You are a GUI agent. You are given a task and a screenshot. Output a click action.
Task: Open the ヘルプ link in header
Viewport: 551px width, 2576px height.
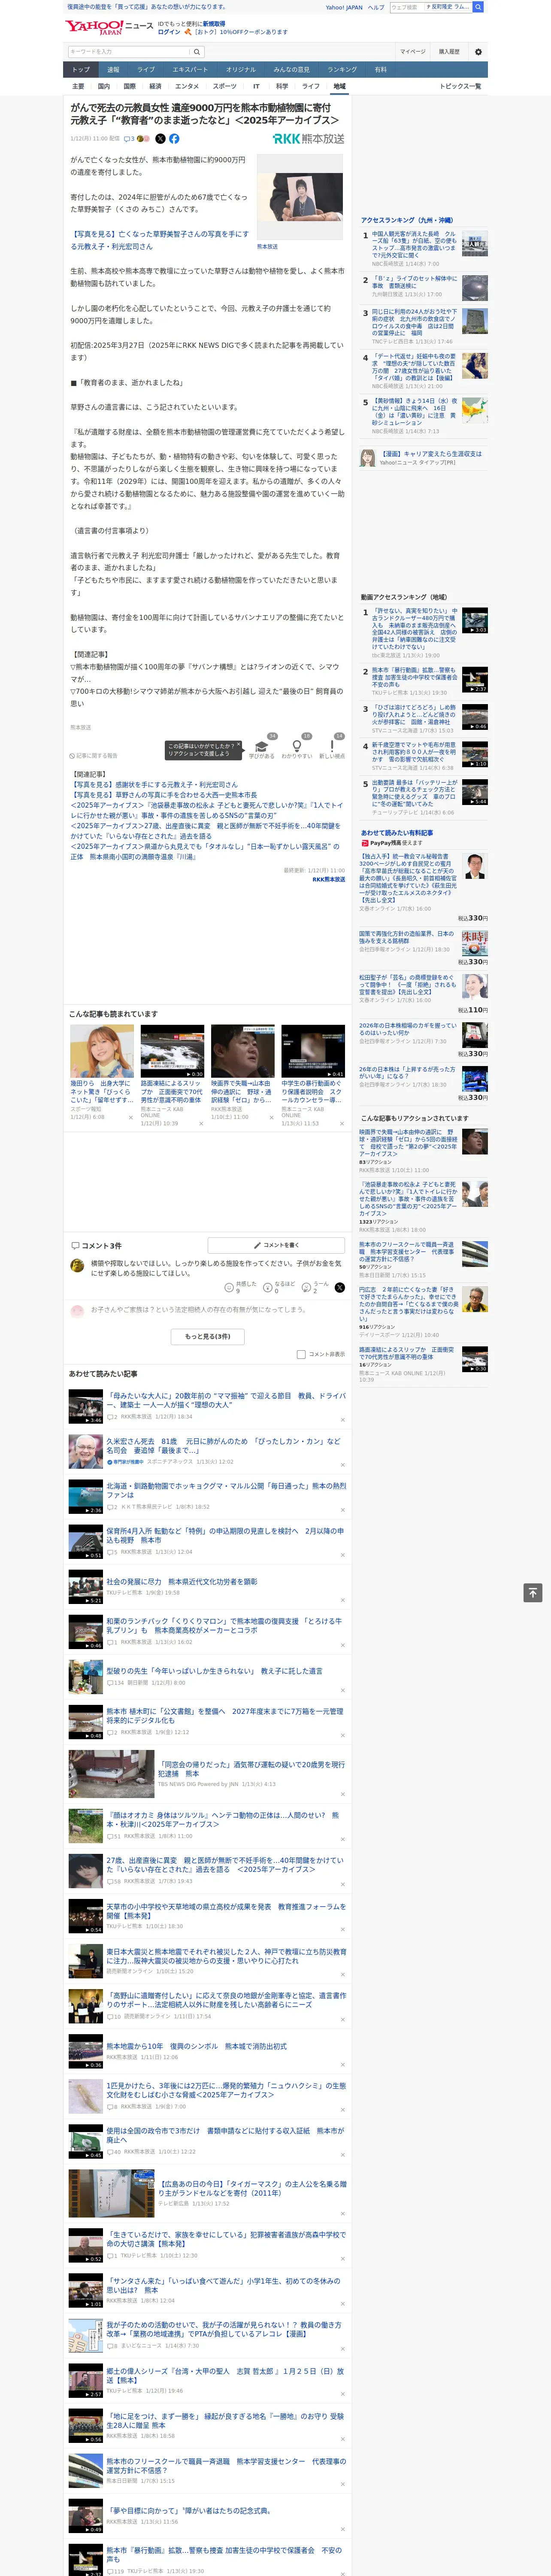(x=375, y=7)
